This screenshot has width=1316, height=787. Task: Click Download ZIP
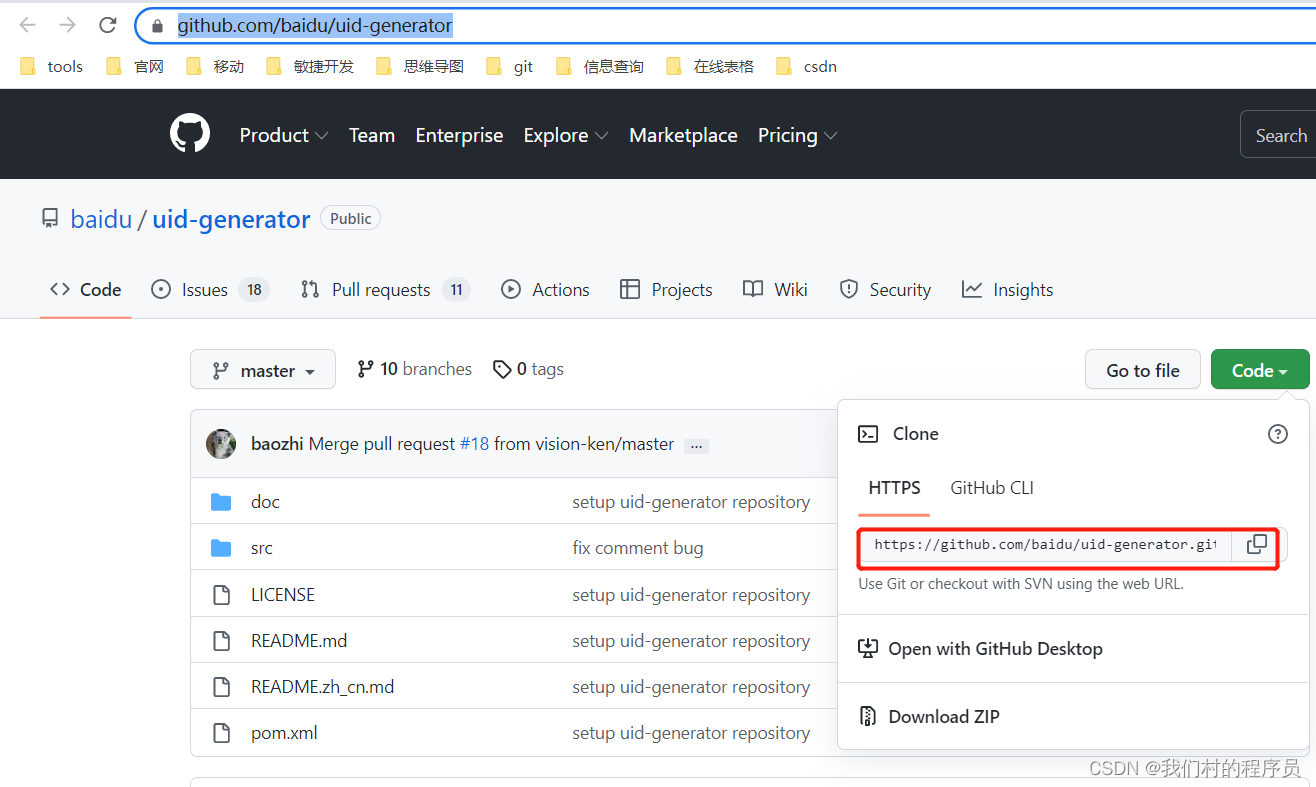944,716
